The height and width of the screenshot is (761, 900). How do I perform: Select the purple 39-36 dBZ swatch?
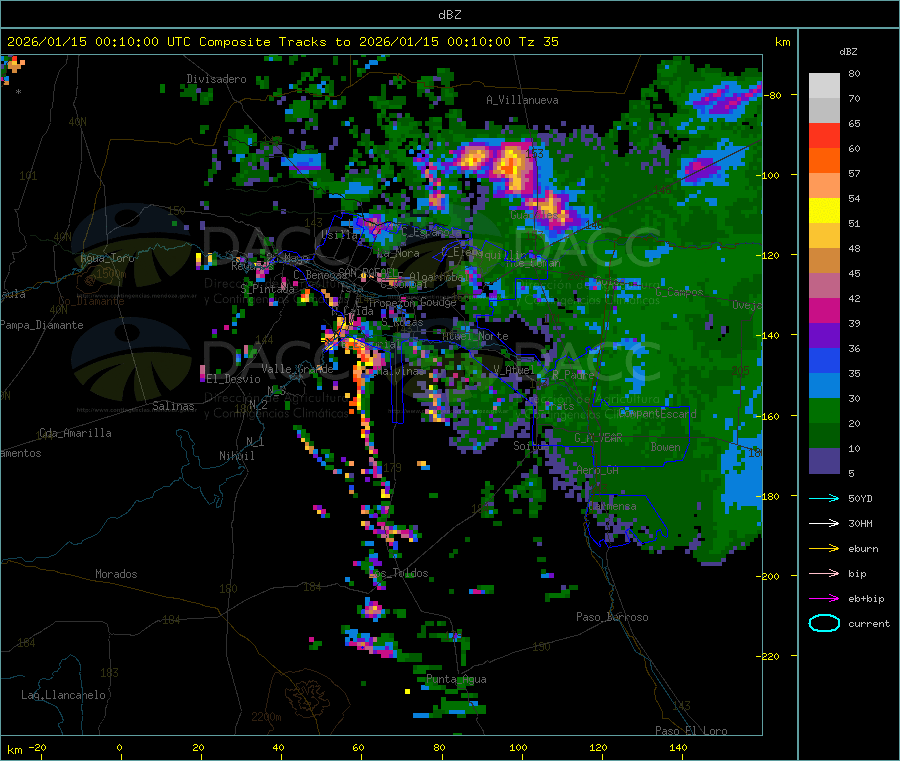(824, 336)
